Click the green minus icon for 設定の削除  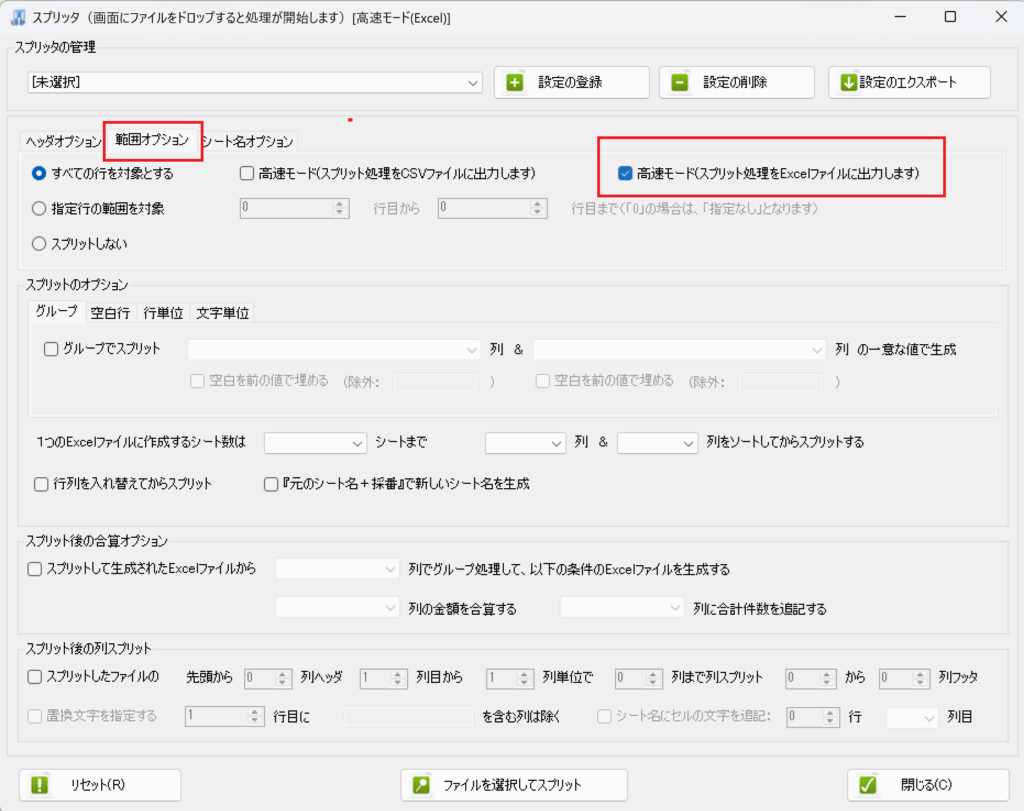(680, 82)
